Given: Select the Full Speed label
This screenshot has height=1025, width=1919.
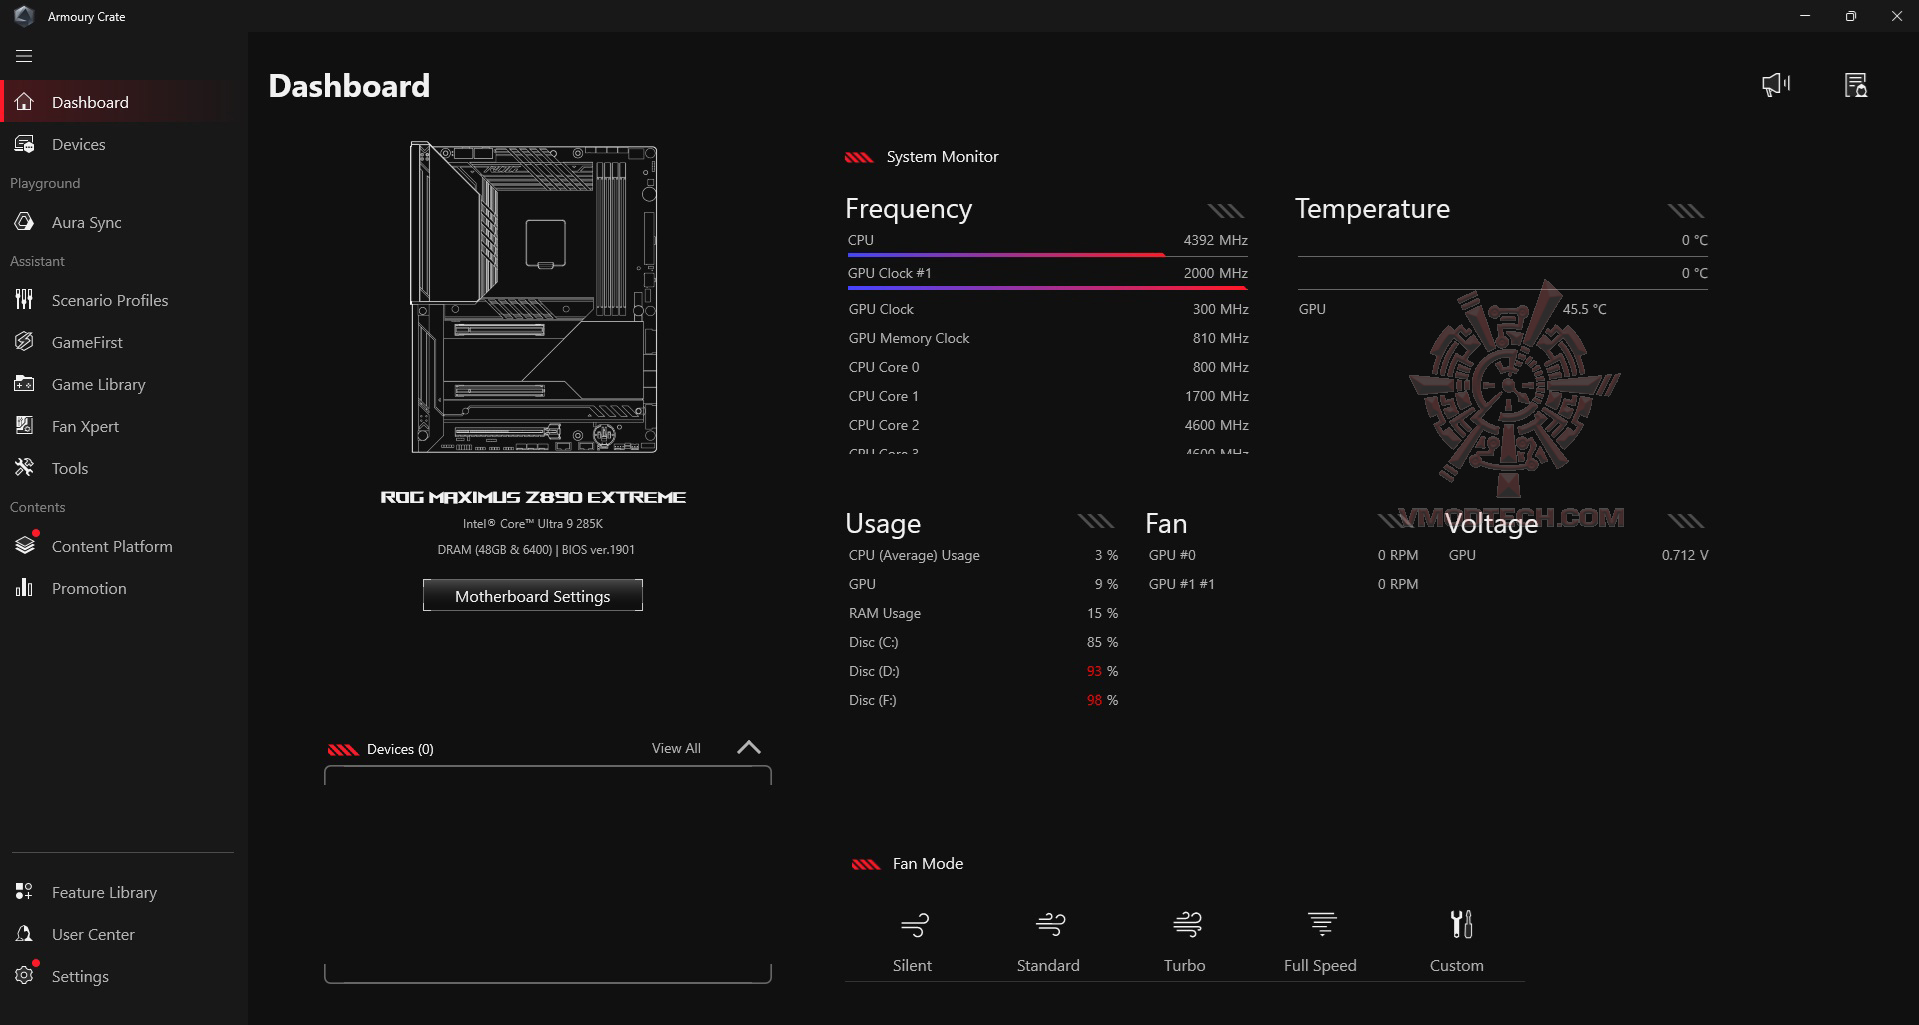Looking at the screenshot, I should click(x=1320, y=965).
